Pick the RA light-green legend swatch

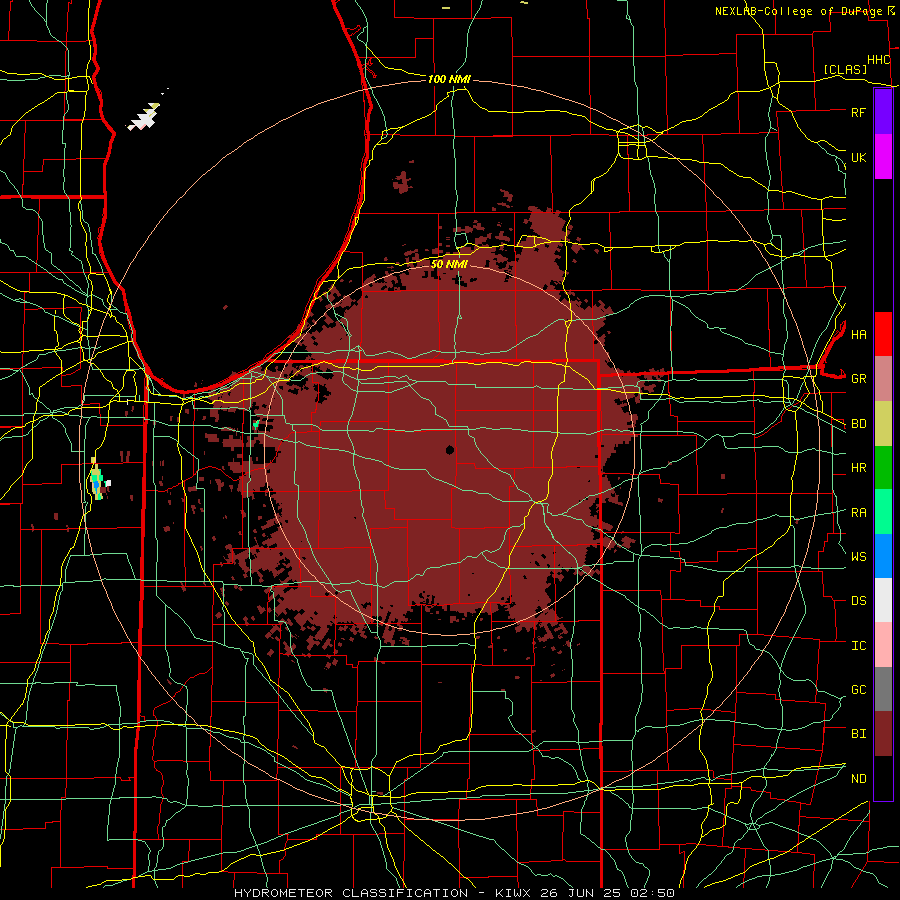(883, 512)
